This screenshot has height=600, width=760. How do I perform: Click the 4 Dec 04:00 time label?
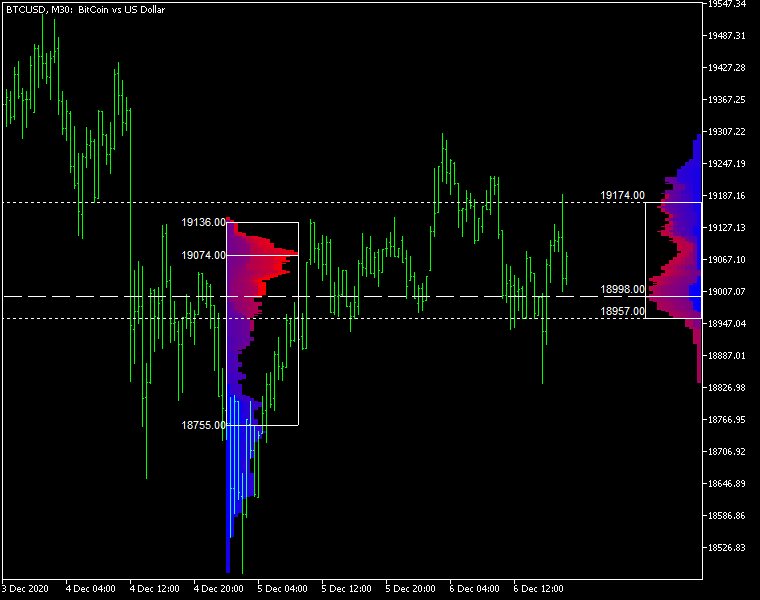(x=91, y=589)
